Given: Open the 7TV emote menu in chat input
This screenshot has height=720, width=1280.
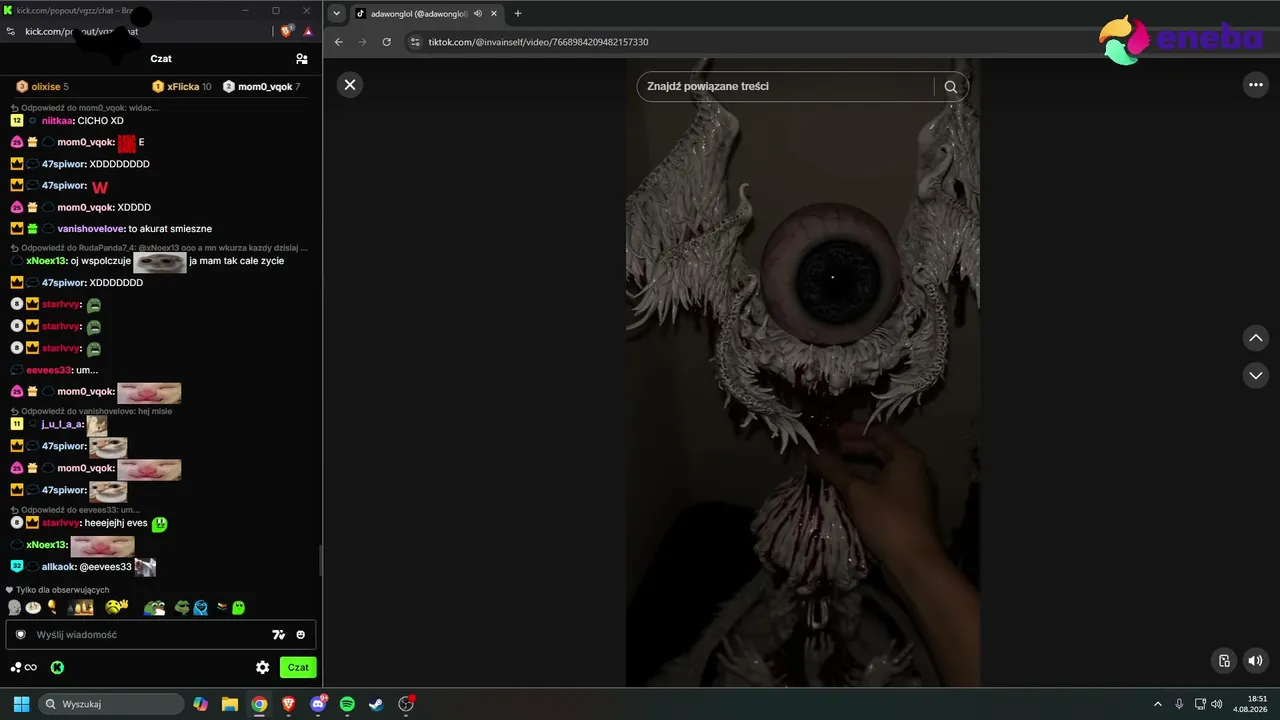Looking at the screenshot, I should (278, 634).
